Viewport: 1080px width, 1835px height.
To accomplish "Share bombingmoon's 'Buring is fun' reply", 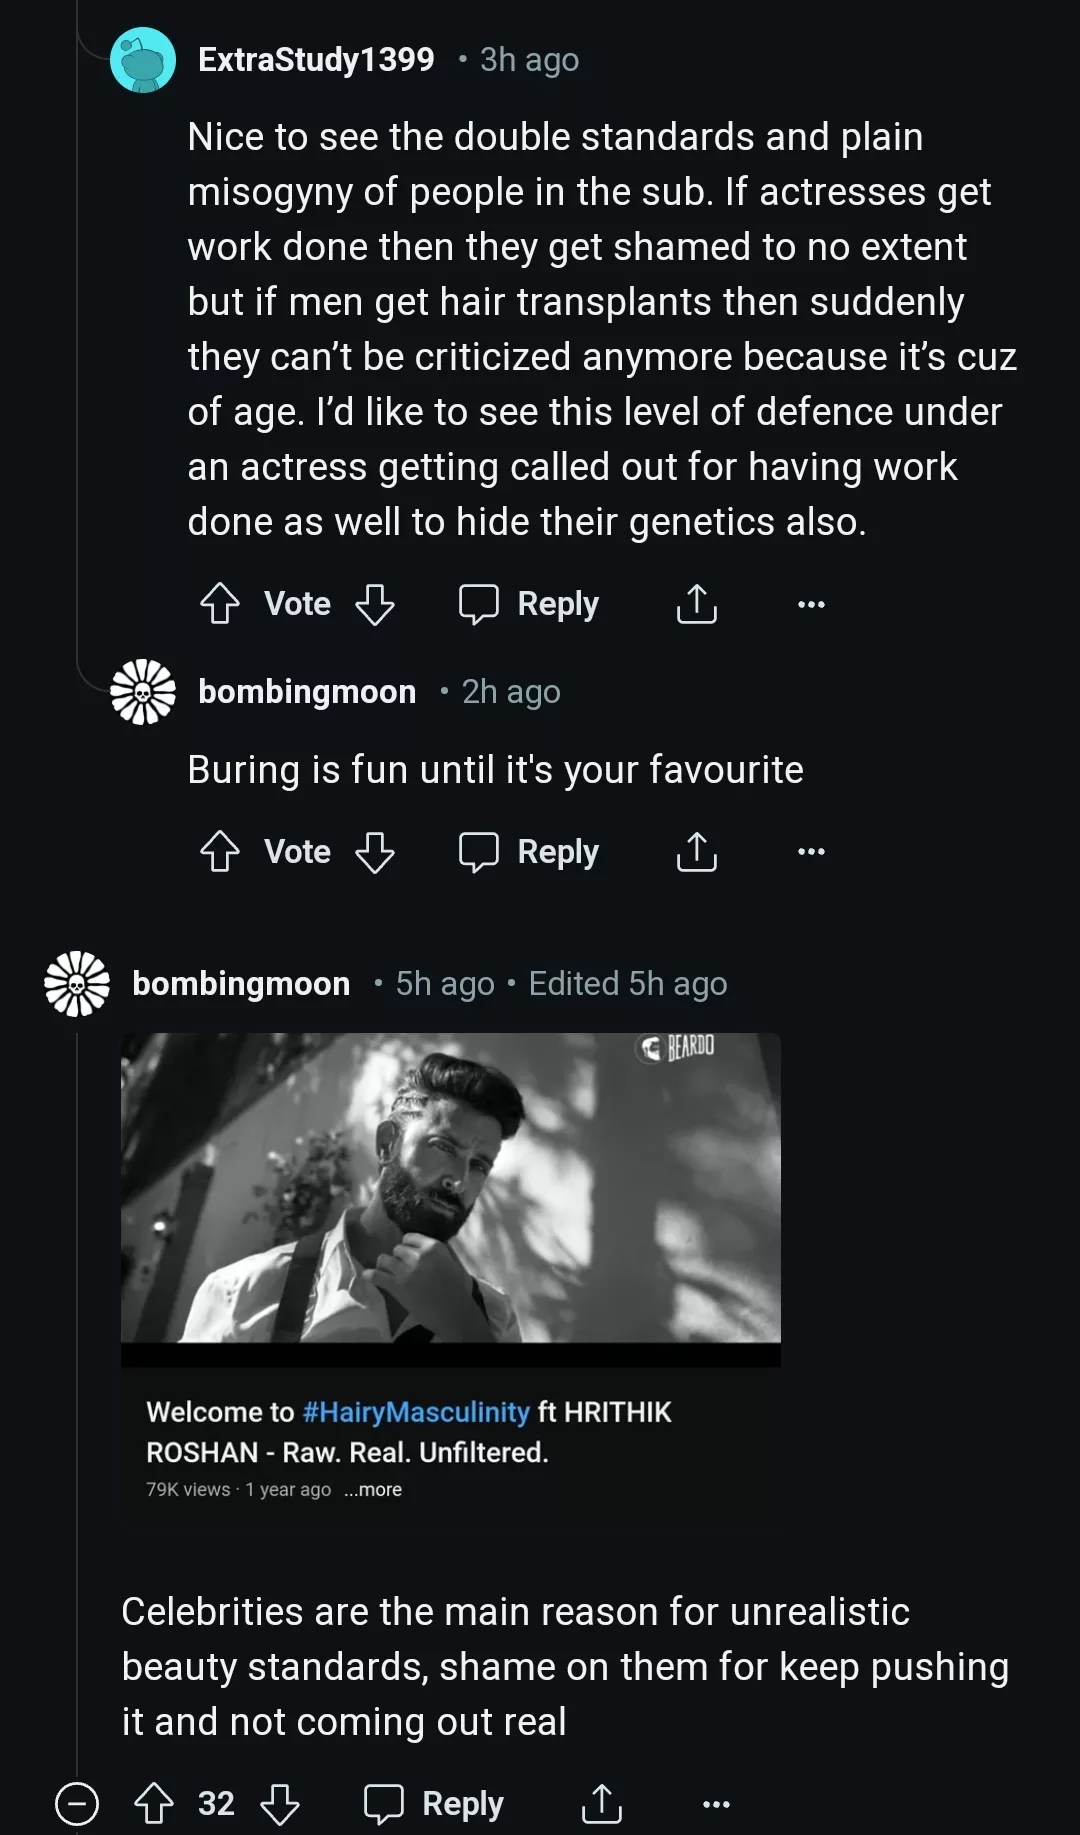I will [697, 852].
